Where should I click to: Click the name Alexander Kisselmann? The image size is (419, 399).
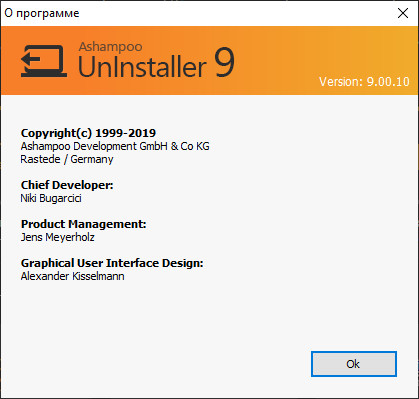[72, 276]
